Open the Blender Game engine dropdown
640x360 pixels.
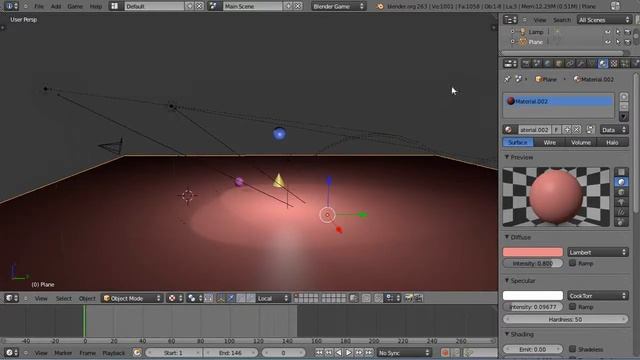click(x=338, y=6)
